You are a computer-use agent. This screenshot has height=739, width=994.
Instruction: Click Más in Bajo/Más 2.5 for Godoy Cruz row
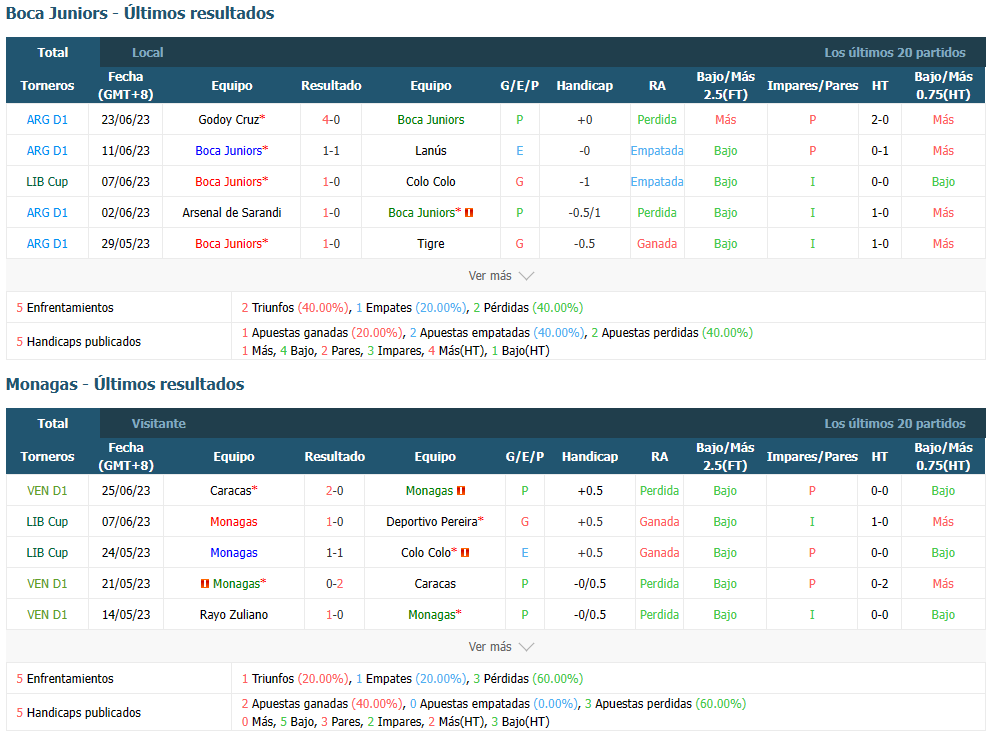tap(726, 120)
